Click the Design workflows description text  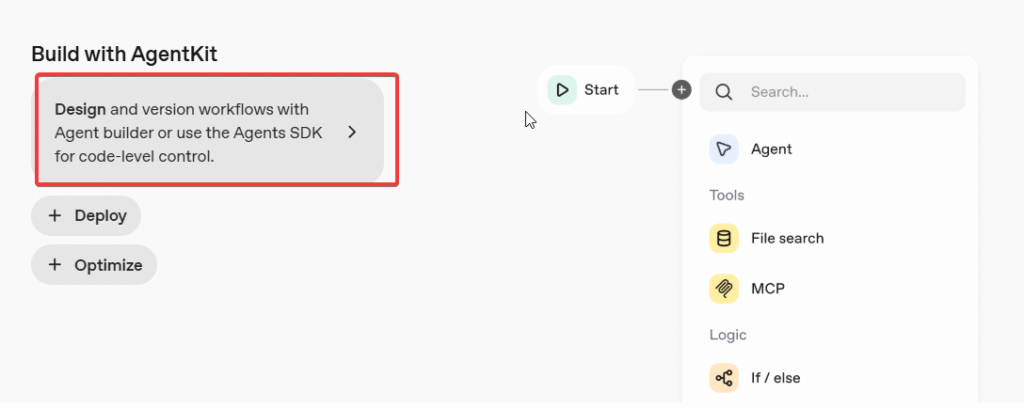pyautogui.click(x=188, y=132)
